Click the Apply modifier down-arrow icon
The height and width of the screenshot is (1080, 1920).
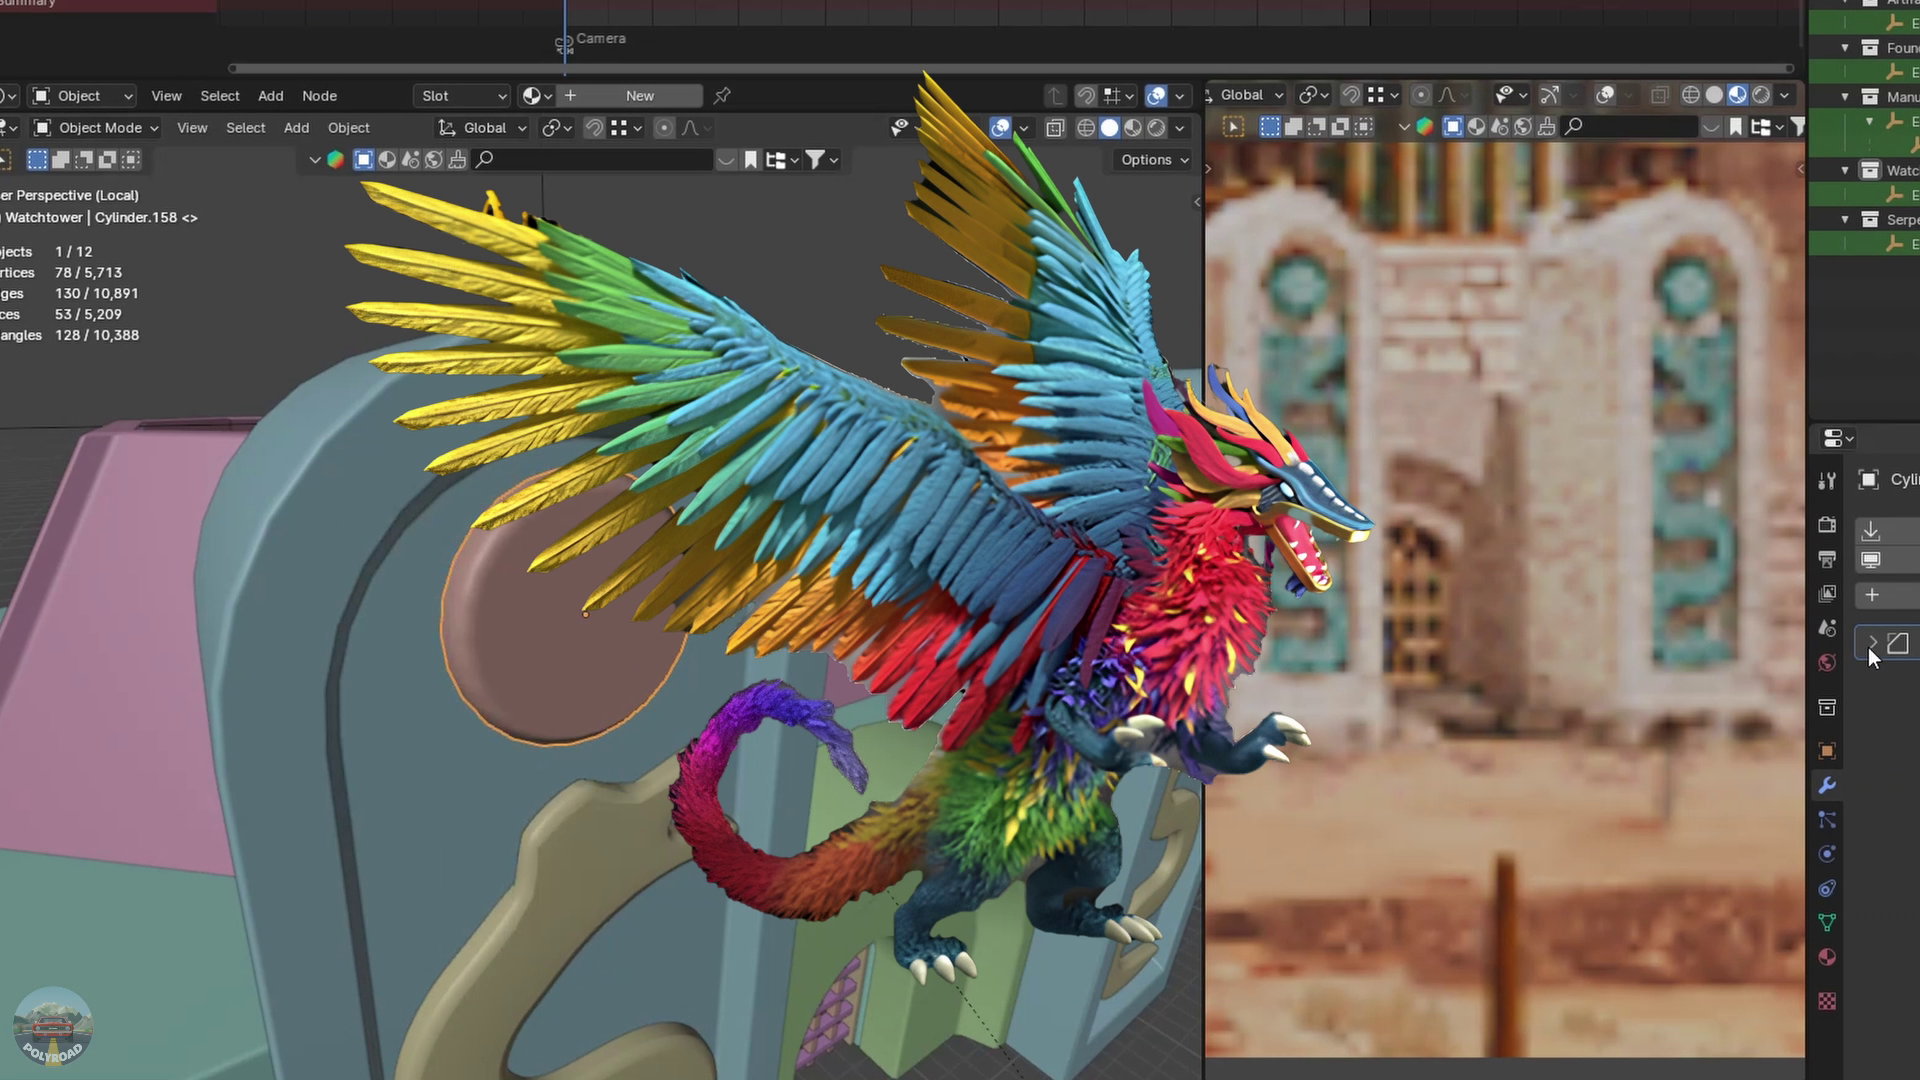tap(1871, 531)
